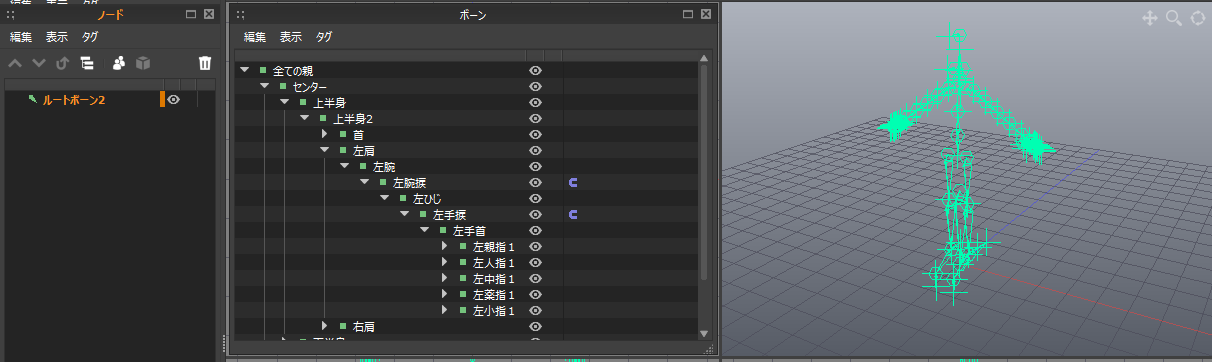This screenshot has width=1212, height=362.
Task: Hide the 首 bone
Action: (535, 135)
